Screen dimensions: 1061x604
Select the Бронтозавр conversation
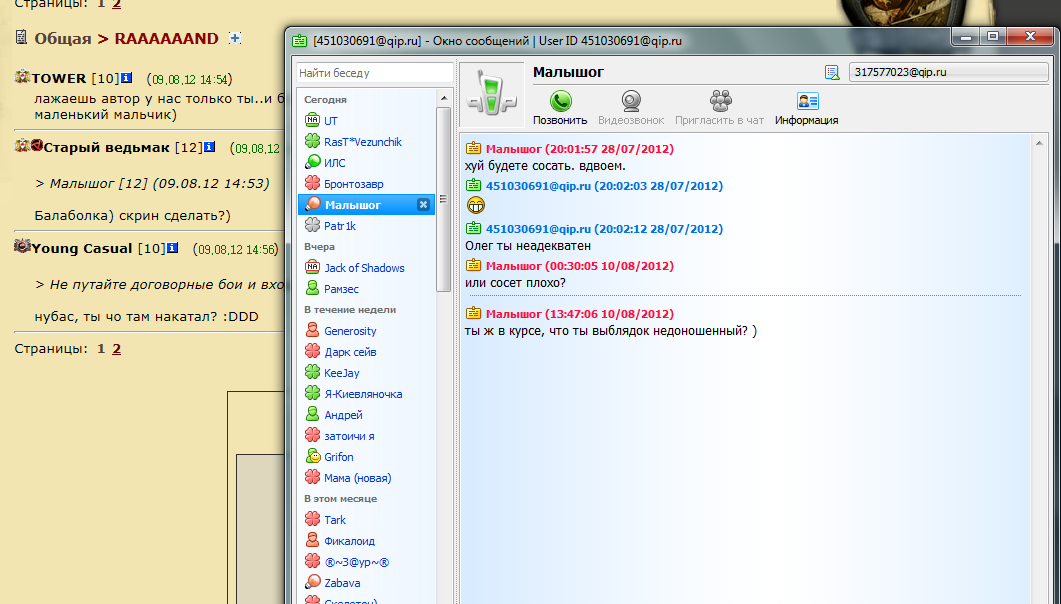[353, 184]
